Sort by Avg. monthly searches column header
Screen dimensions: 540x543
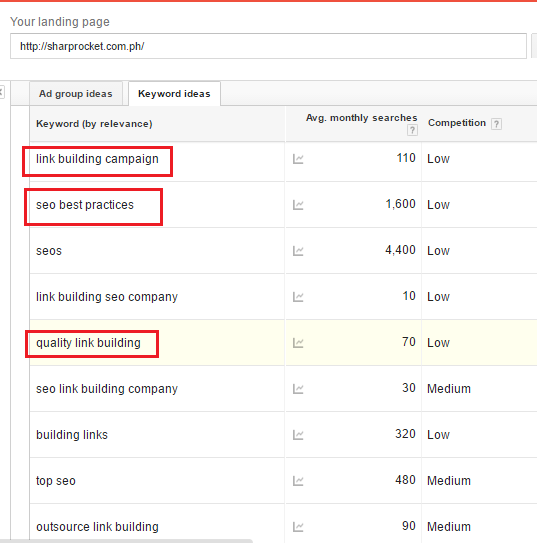(x=361, y=118)
